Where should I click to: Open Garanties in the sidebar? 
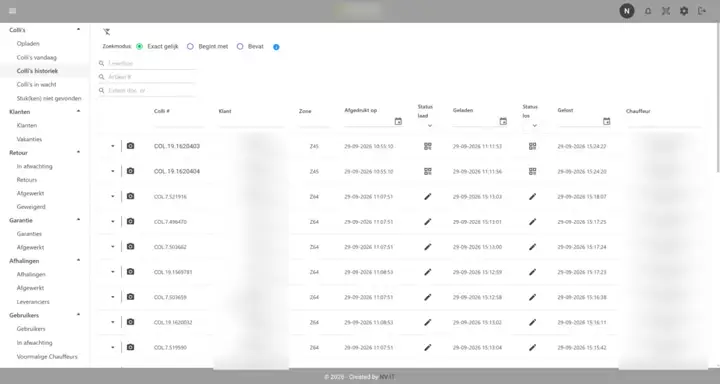click(x=29, y=234)
